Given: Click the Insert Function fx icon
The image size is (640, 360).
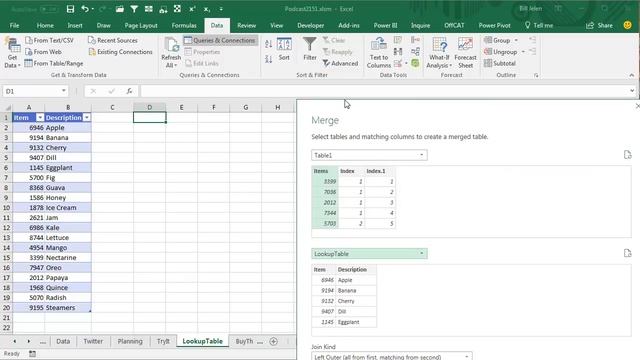Looking at the screenshot, I should pyautogui.click(x=129, y=91).
